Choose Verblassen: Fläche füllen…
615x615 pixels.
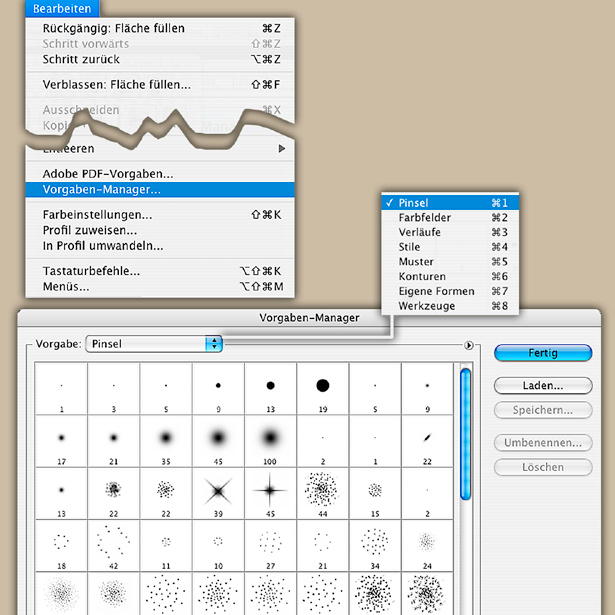(x=160, y=84)
